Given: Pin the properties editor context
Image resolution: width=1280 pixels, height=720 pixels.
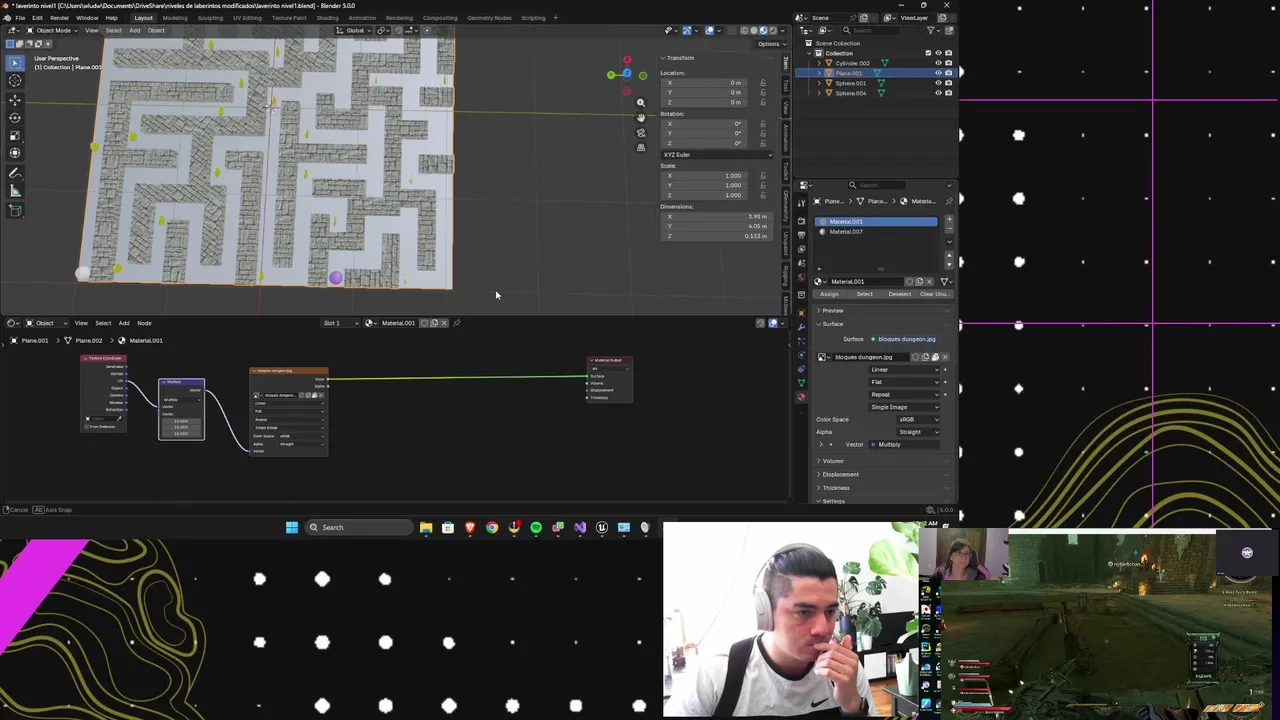Looking at the screenshot, I should tap(949, 201).
